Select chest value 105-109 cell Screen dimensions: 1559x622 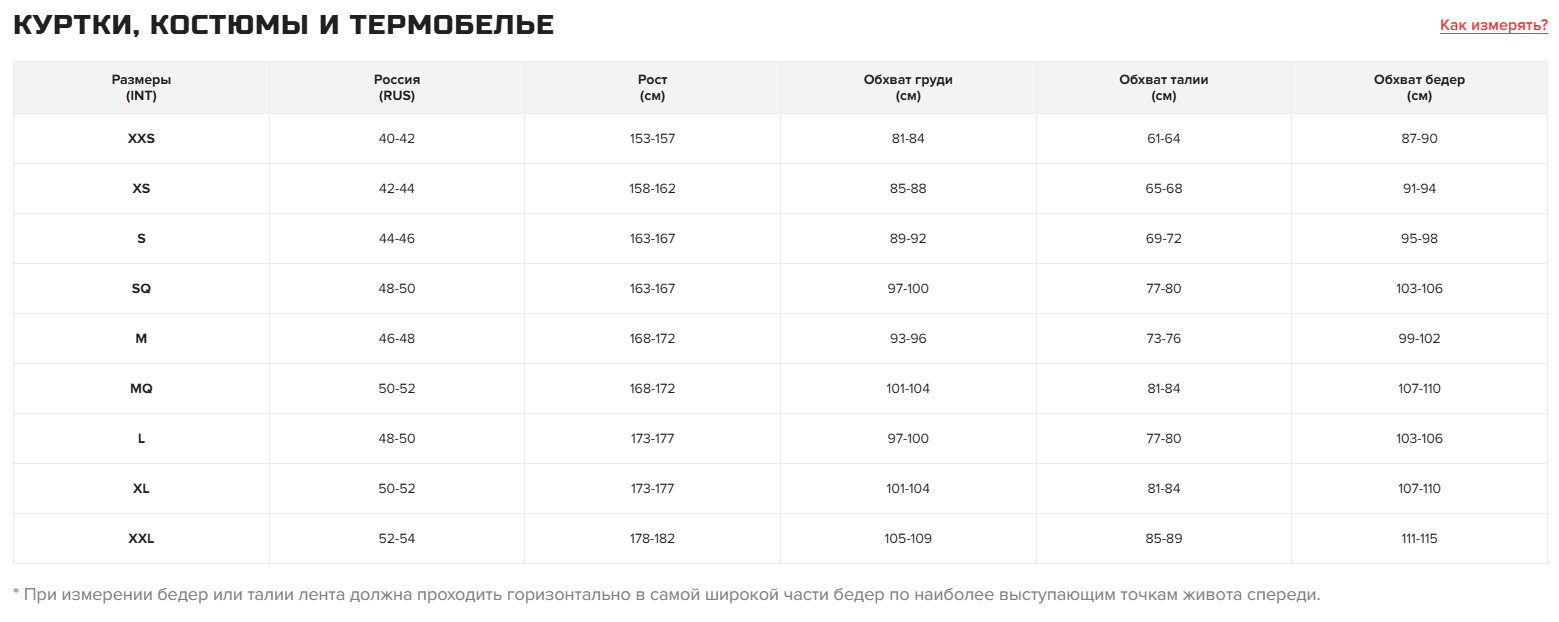click(x=908, y=539)
